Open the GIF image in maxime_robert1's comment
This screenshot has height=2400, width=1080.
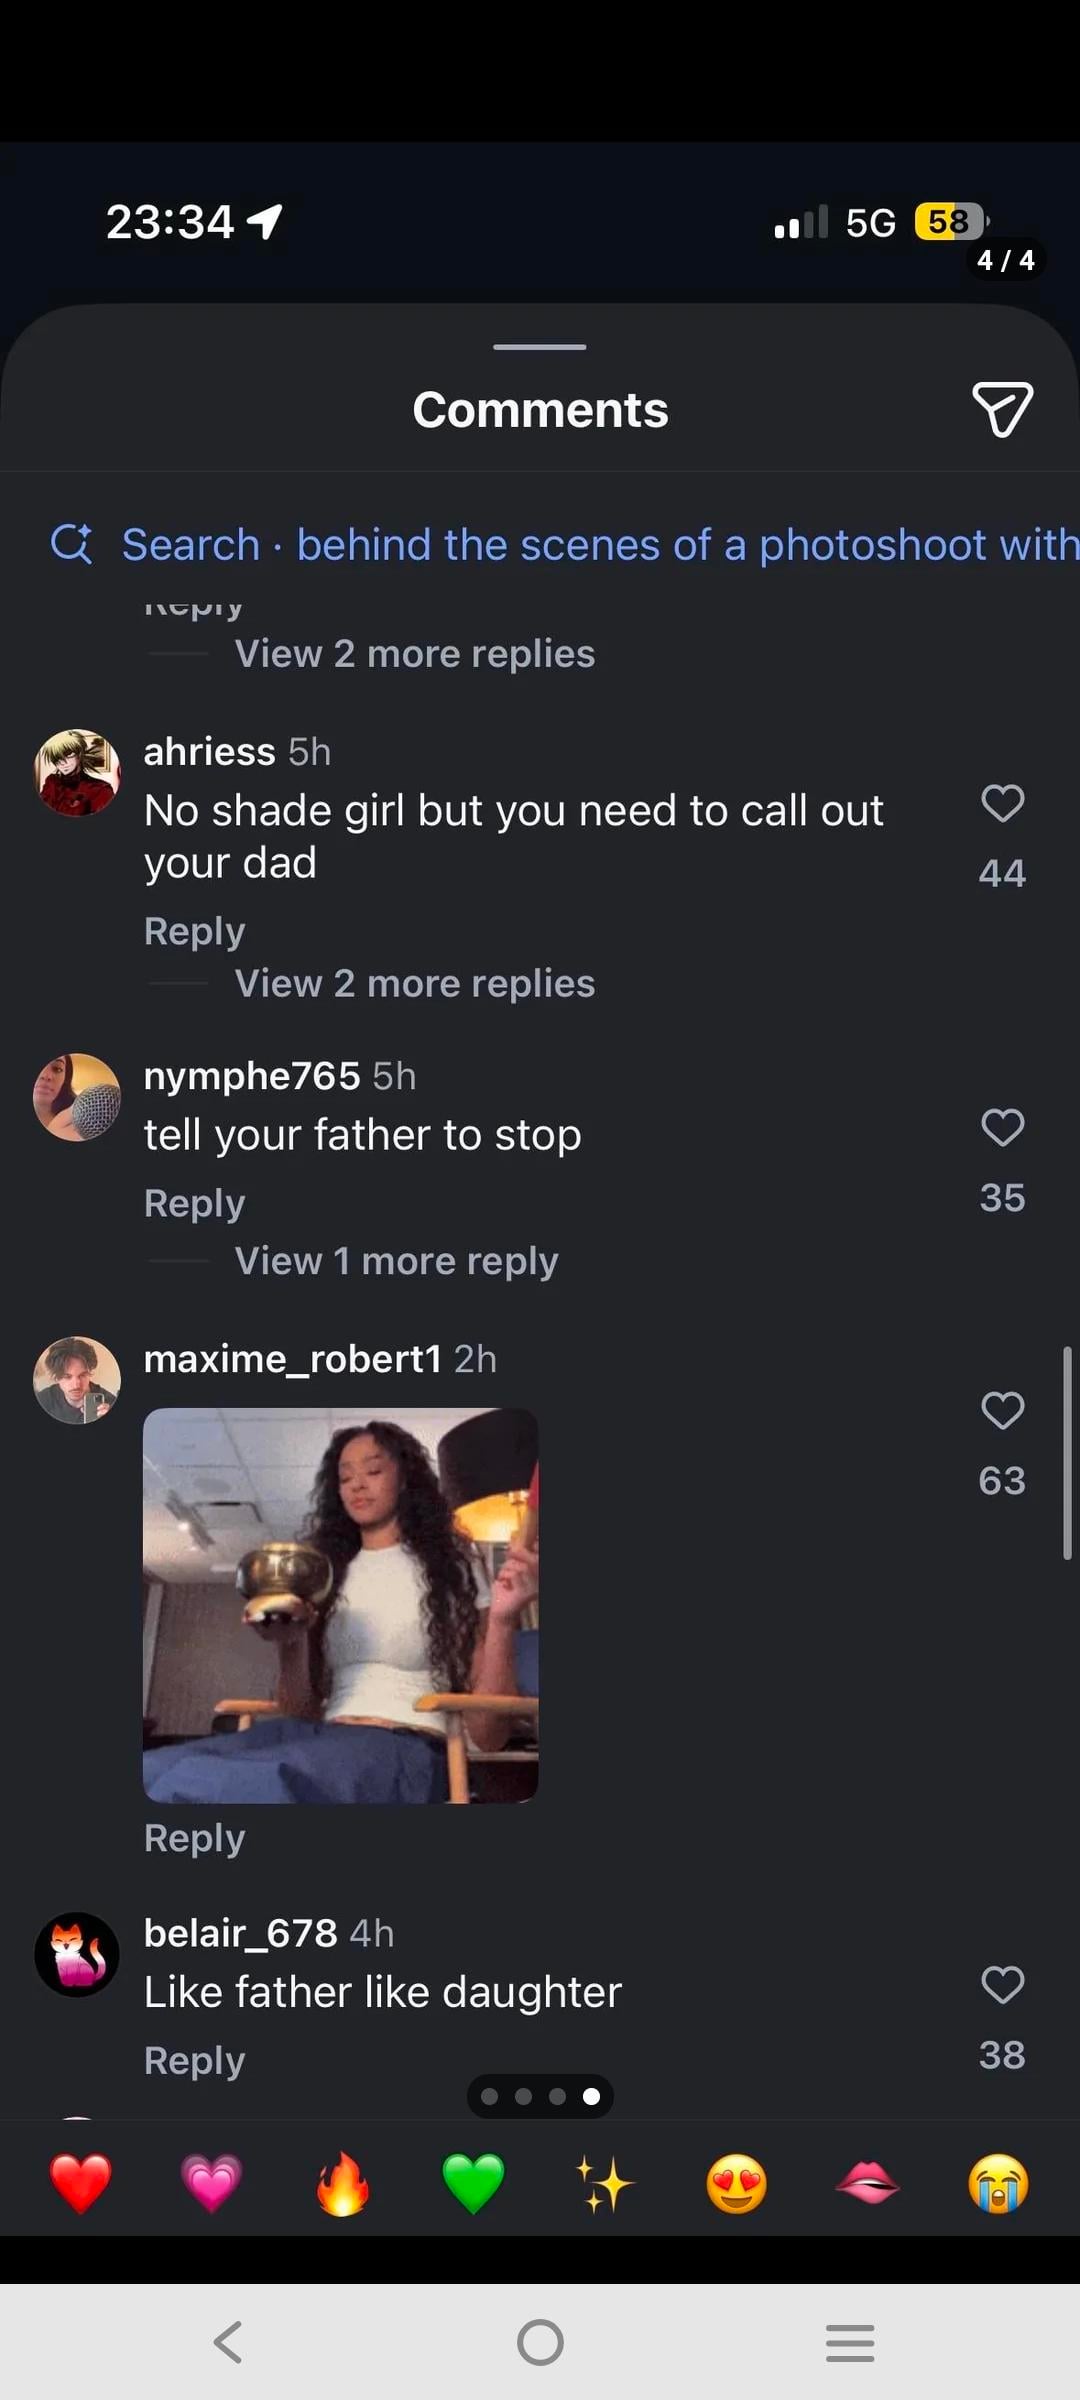click(340, 1605)
